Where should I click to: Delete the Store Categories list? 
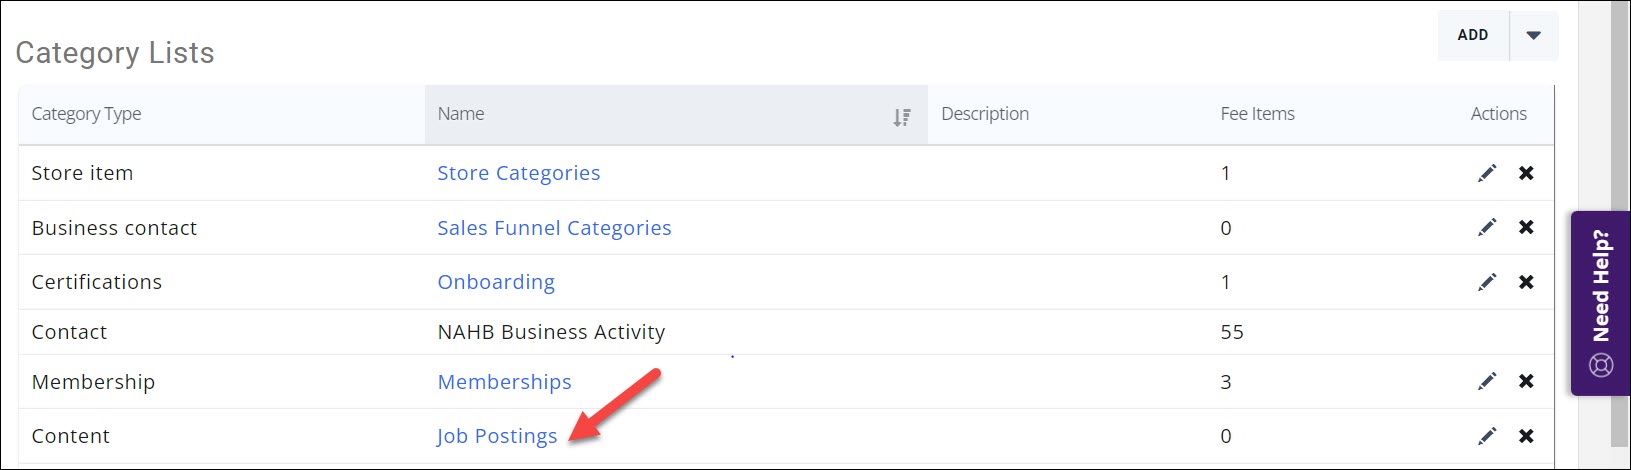1526,173
